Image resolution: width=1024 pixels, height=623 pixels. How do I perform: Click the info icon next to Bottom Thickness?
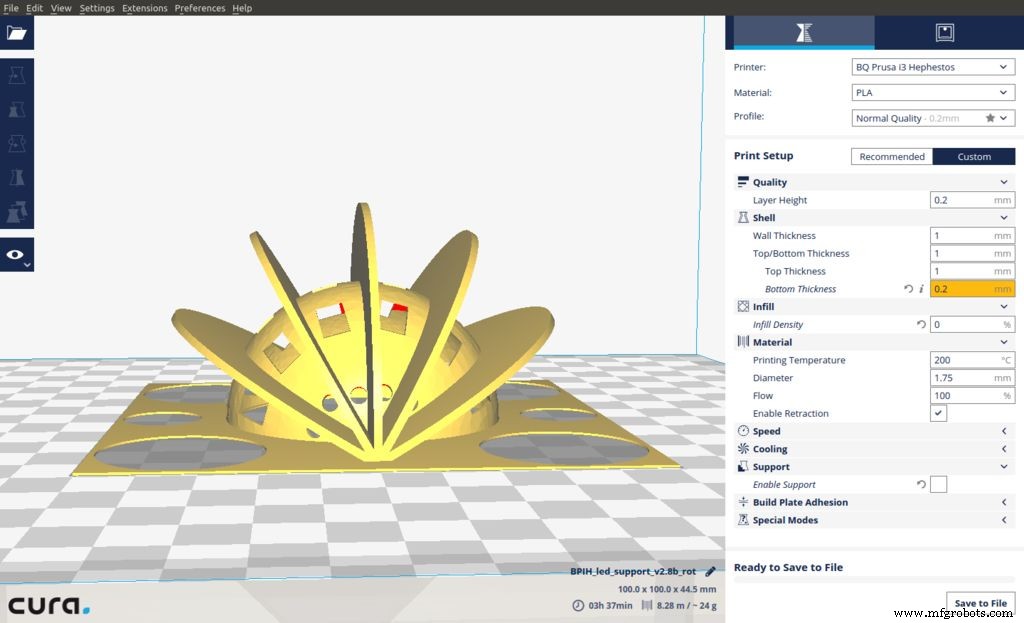click(x=921, y=289)
